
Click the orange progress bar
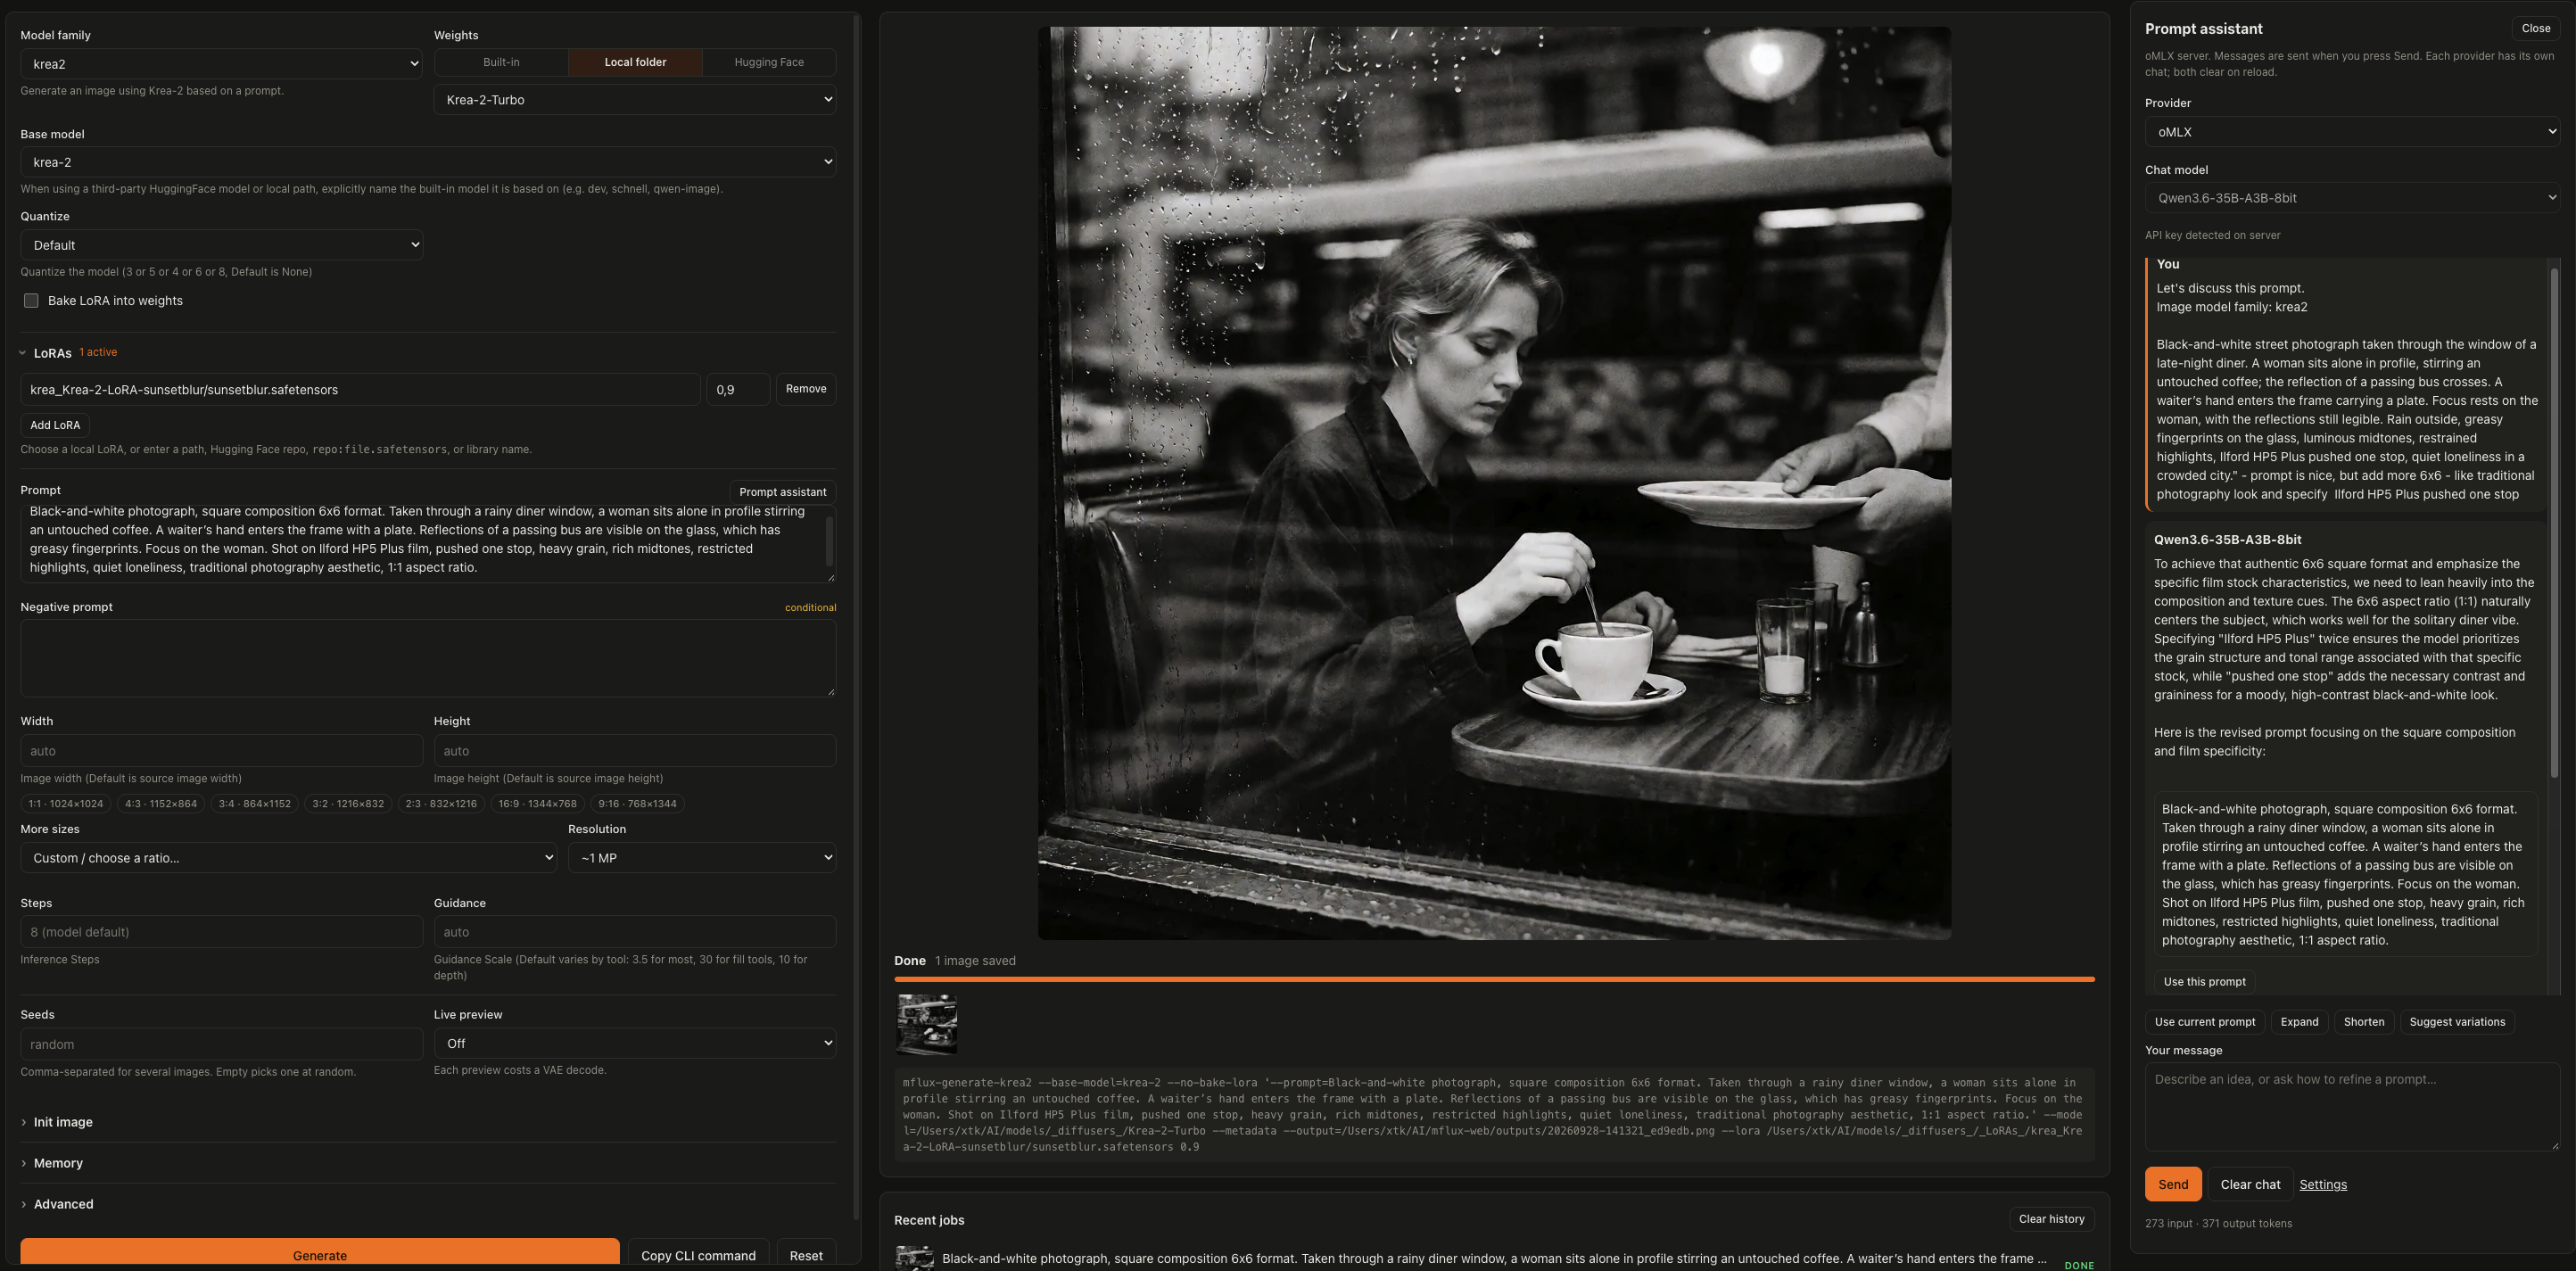click(1494, 979)
